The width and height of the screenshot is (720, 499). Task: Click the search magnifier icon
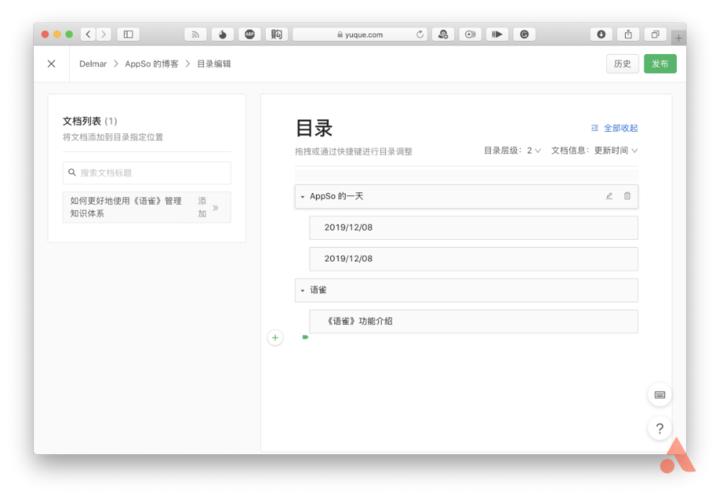tap(72, 173)
